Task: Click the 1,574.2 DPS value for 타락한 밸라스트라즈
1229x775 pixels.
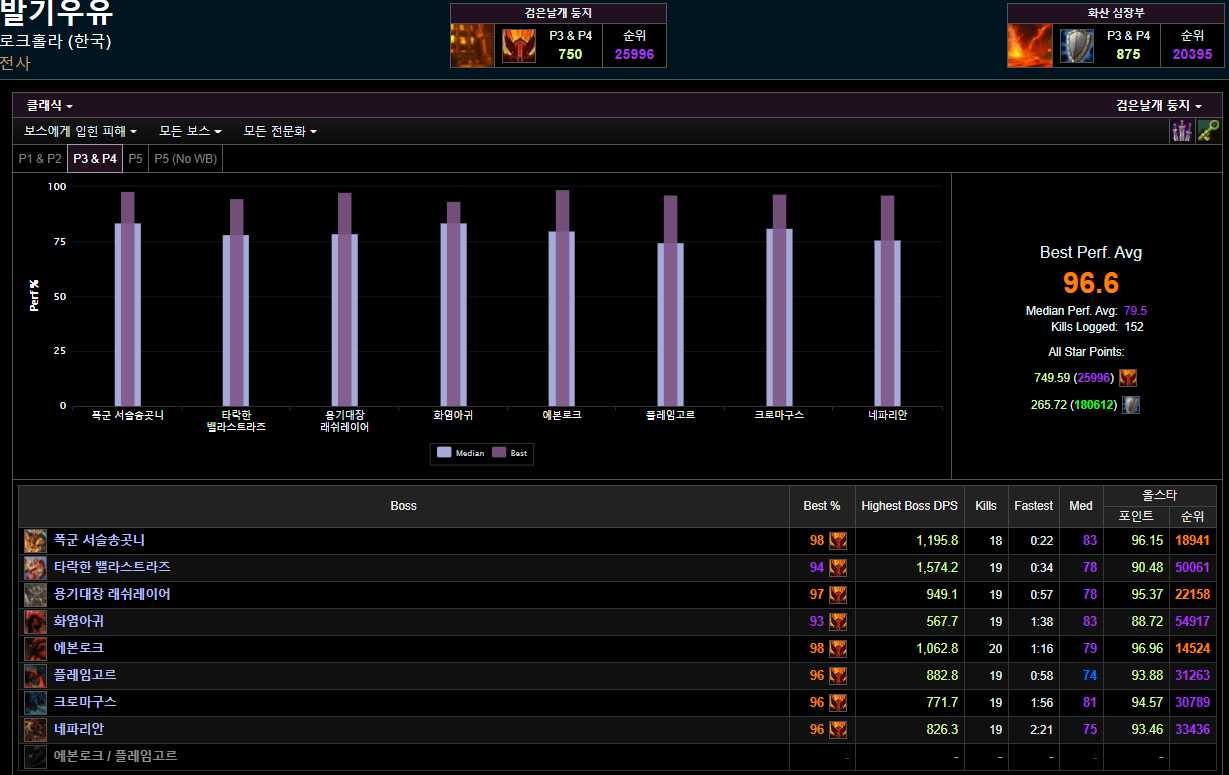Action: (937, 567)
